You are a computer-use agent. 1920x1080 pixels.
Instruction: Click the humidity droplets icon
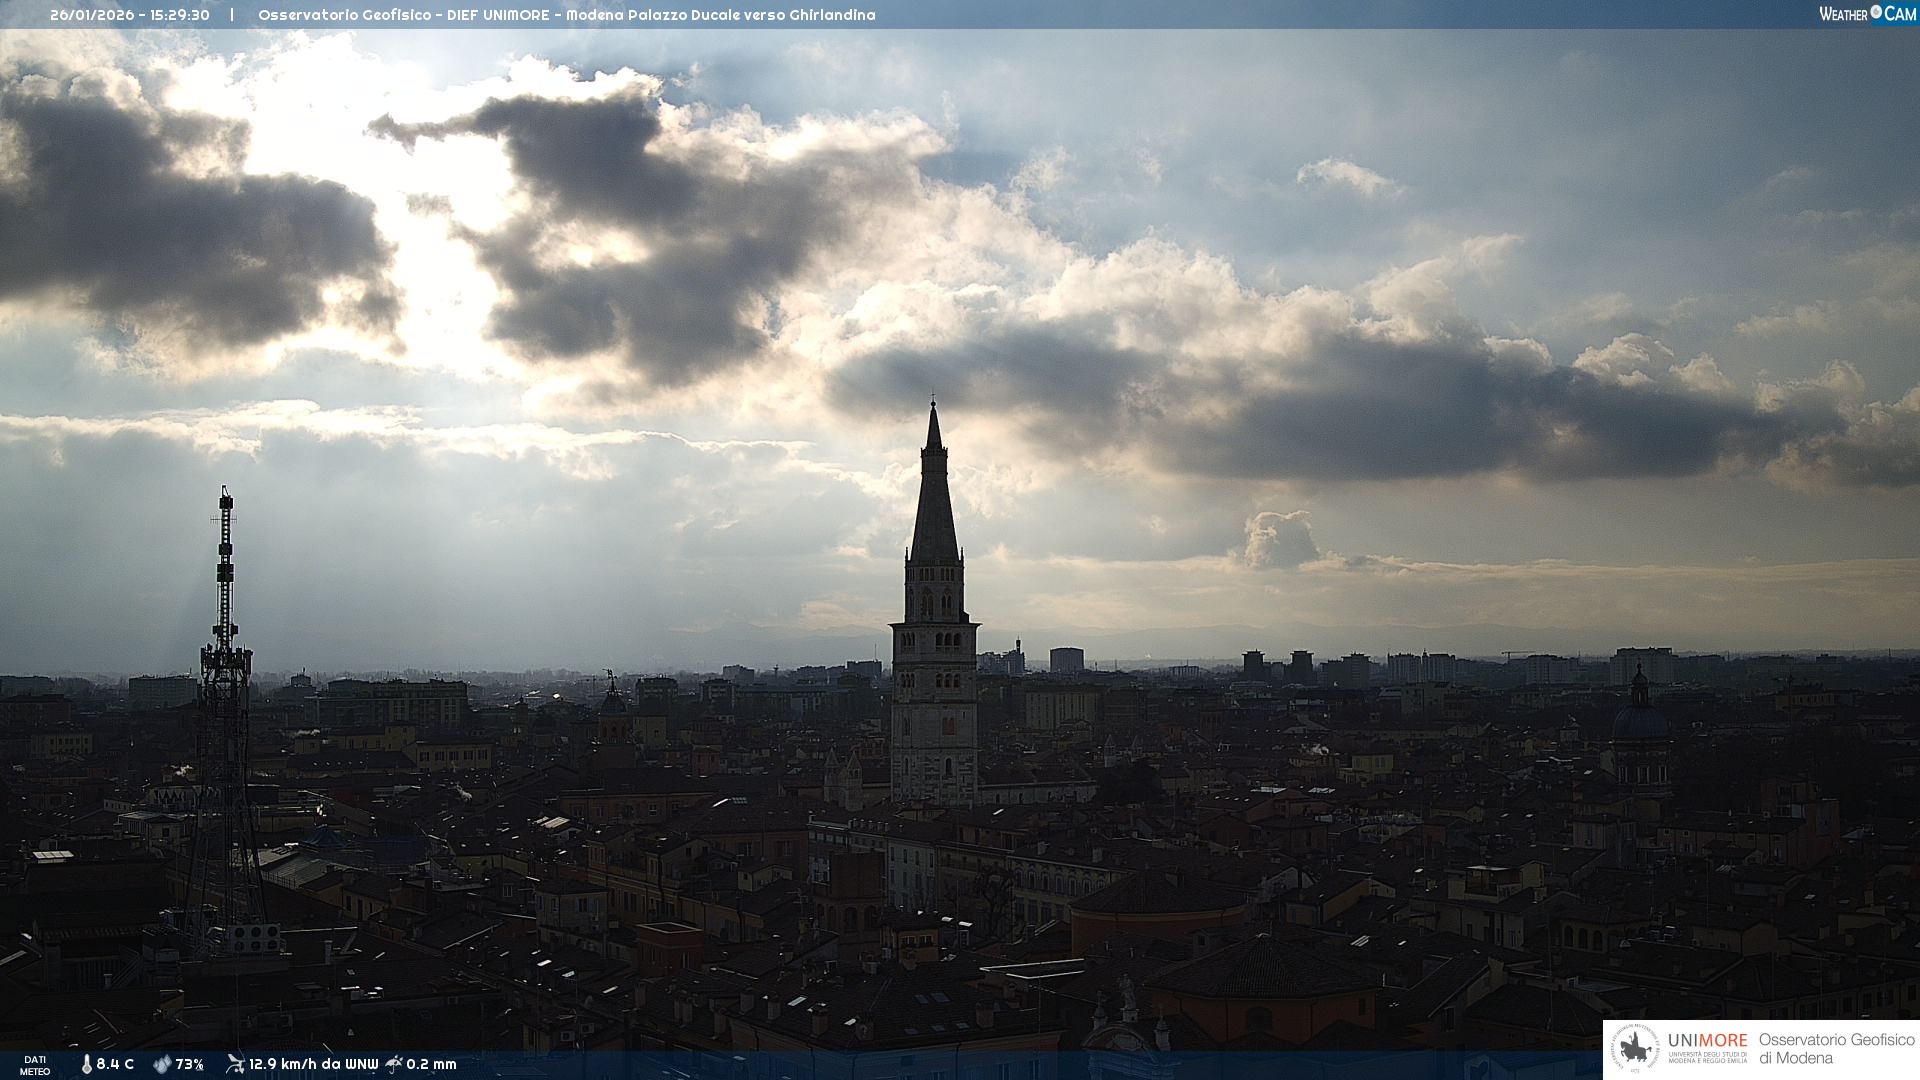[162, 1064]
